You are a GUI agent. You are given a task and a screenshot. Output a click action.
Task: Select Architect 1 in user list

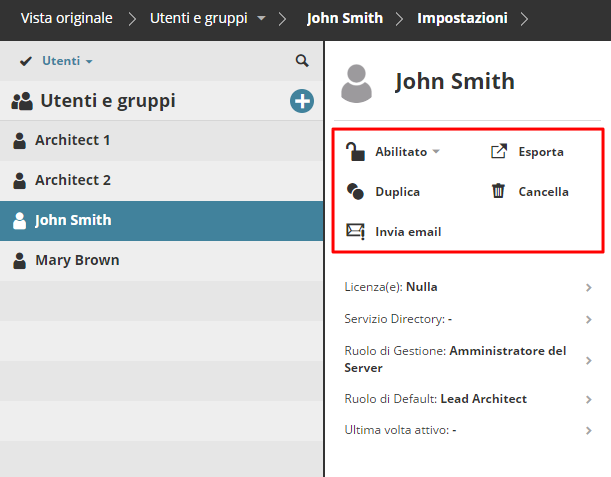coord(73,140)
